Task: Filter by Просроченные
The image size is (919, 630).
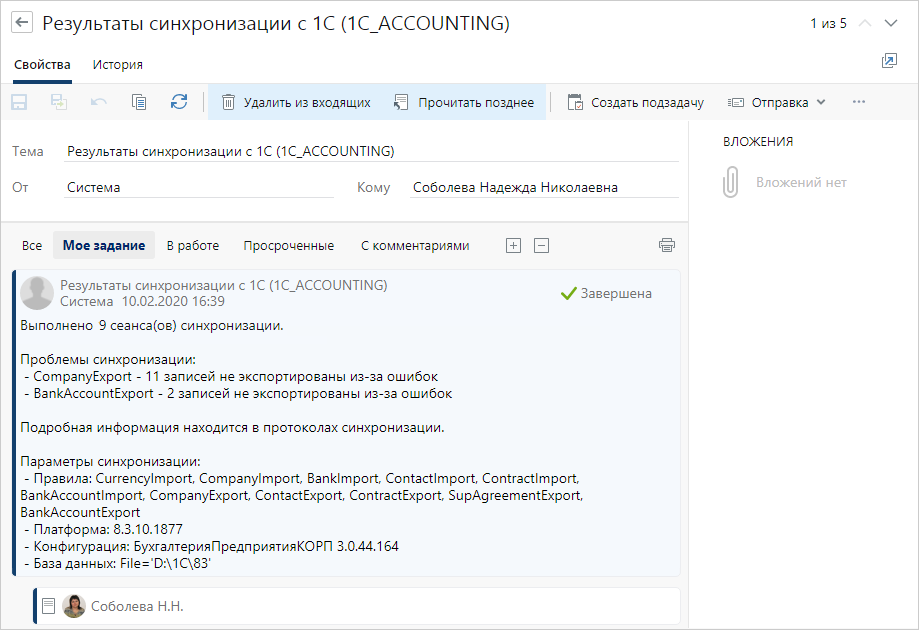Action: tap(288, 245)
